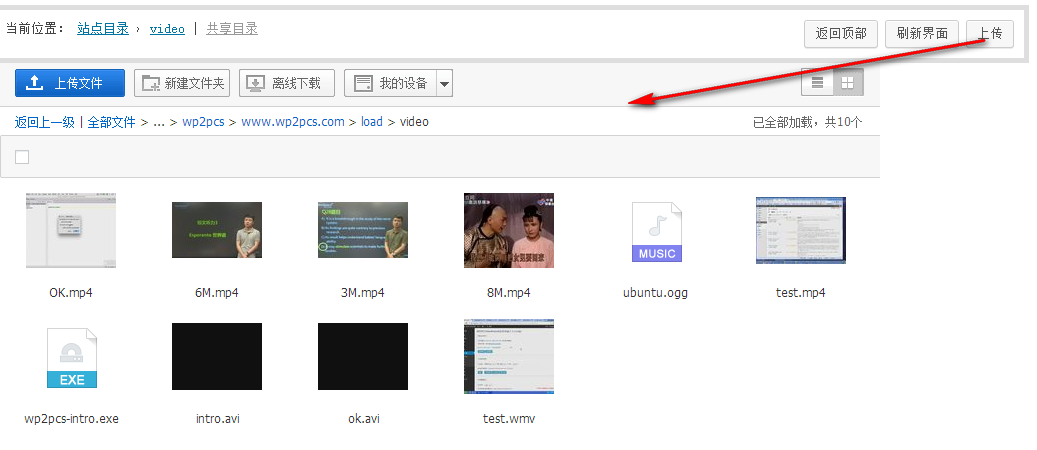Switch to grid thumbnail view
Viewport: 1037px width, 450px height.
click(x=847, y=83)
